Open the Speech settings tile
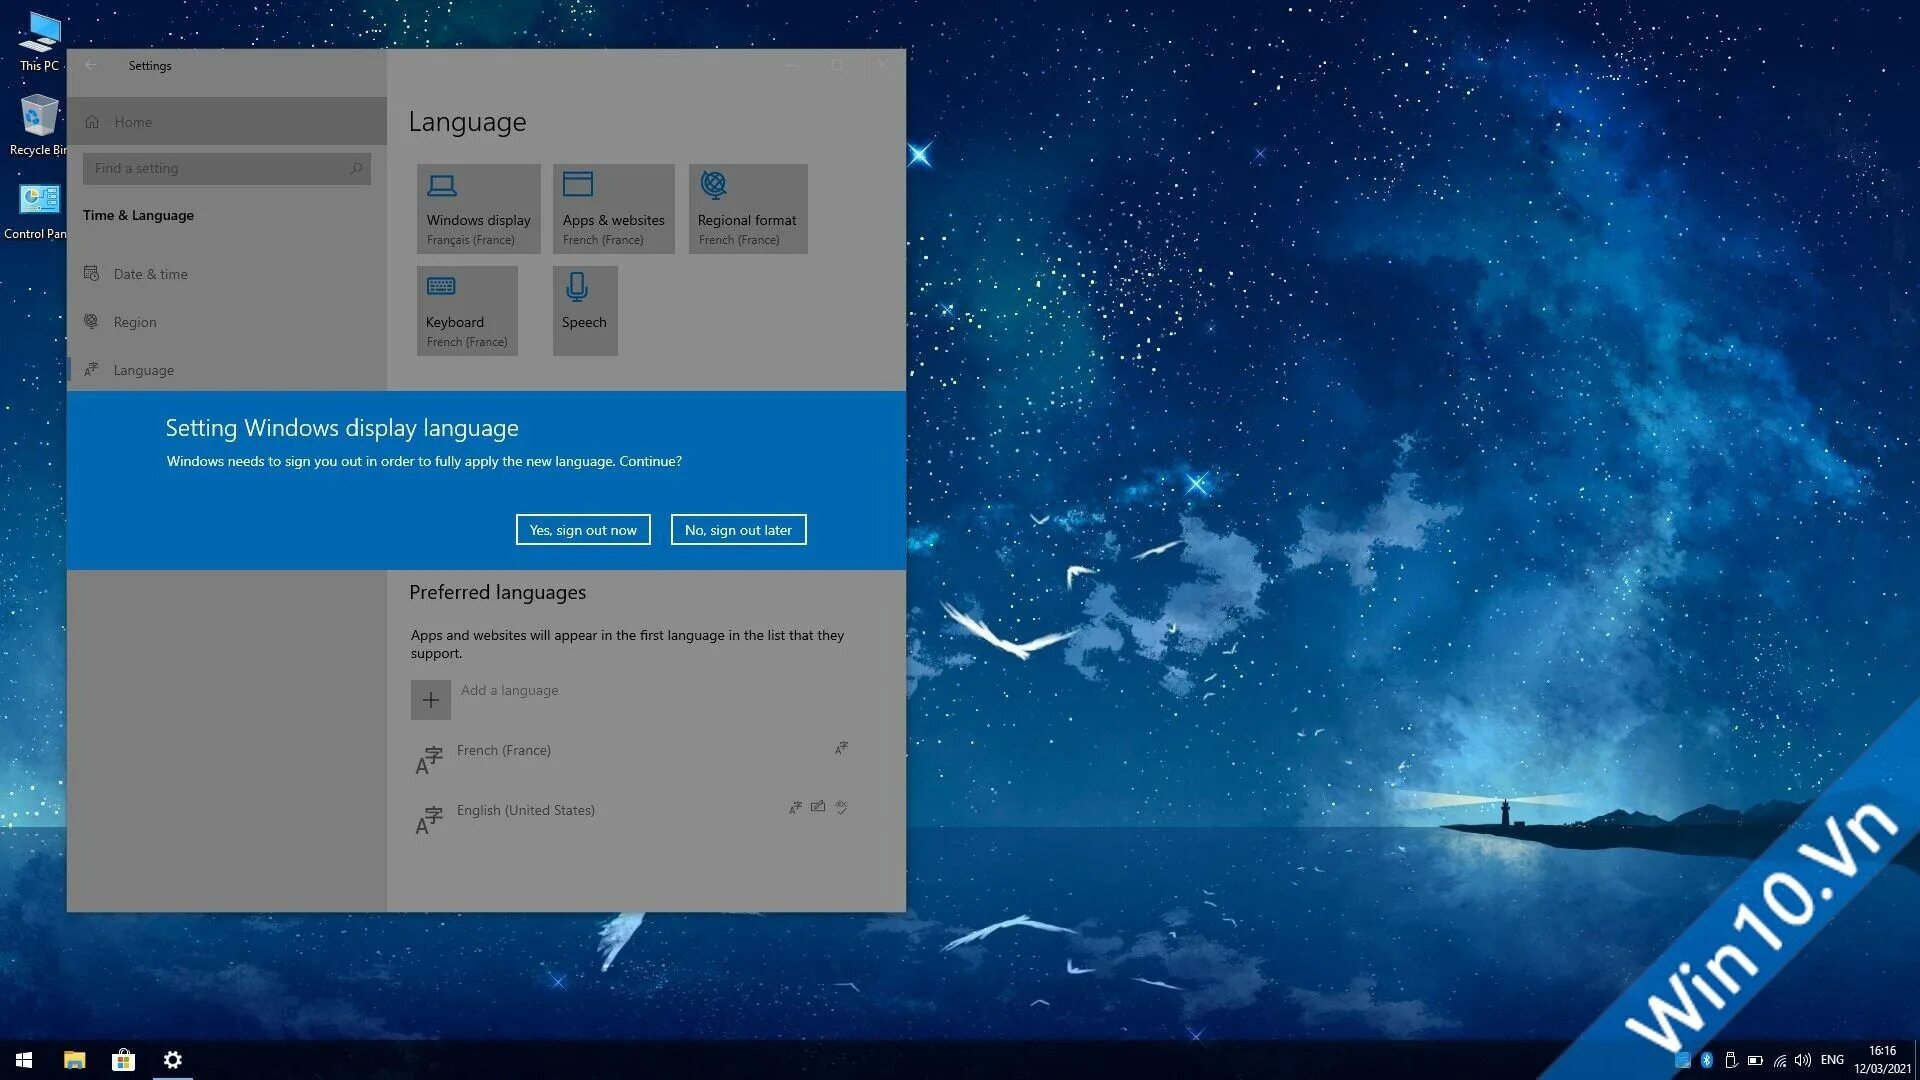Viewport: 1920px width, 1080px height. 584,310
